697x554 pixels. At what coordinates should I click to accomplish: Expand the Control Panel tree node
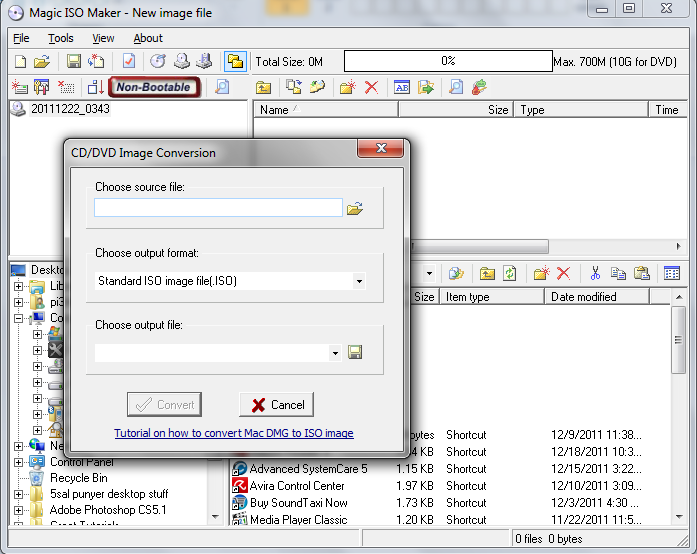(x=18, y=462)
